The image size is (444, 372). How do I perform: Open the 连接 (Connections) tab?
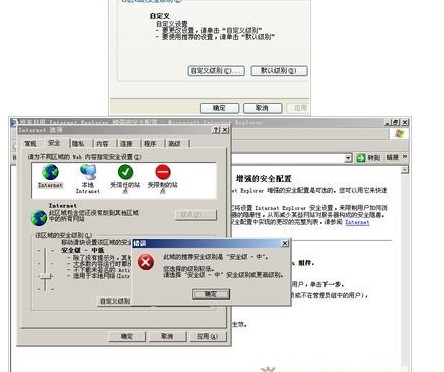point(126,144)
